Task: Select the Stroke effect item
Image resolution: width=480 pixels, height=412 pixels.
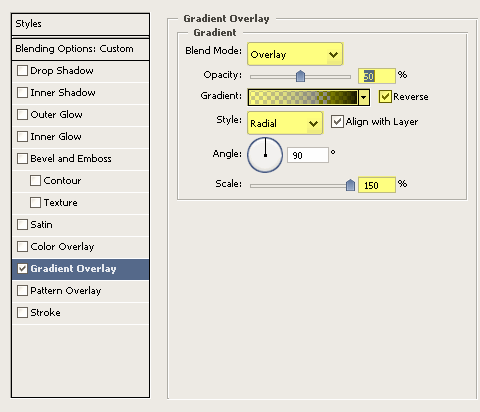Action: tap(80, 313)
